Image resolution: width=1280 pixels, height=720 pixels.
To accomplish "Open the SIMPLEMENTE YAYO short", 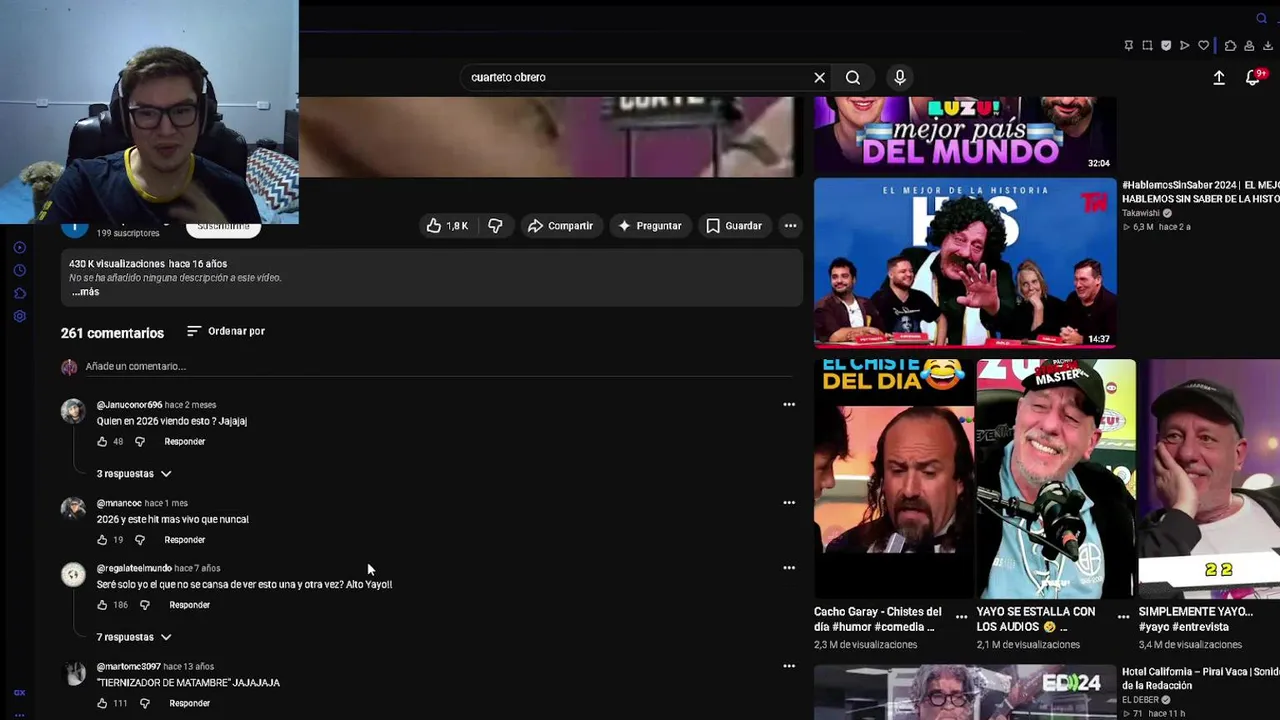I will [x=1209, y=479].
